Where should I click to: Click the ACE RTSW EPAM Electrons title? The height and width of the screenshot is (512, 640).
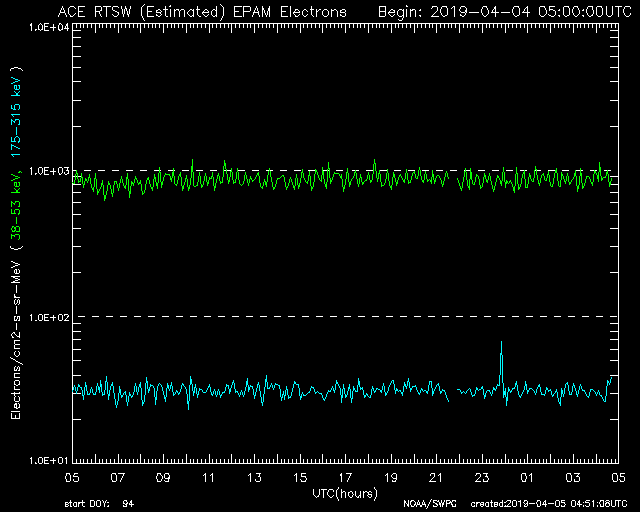203,11
